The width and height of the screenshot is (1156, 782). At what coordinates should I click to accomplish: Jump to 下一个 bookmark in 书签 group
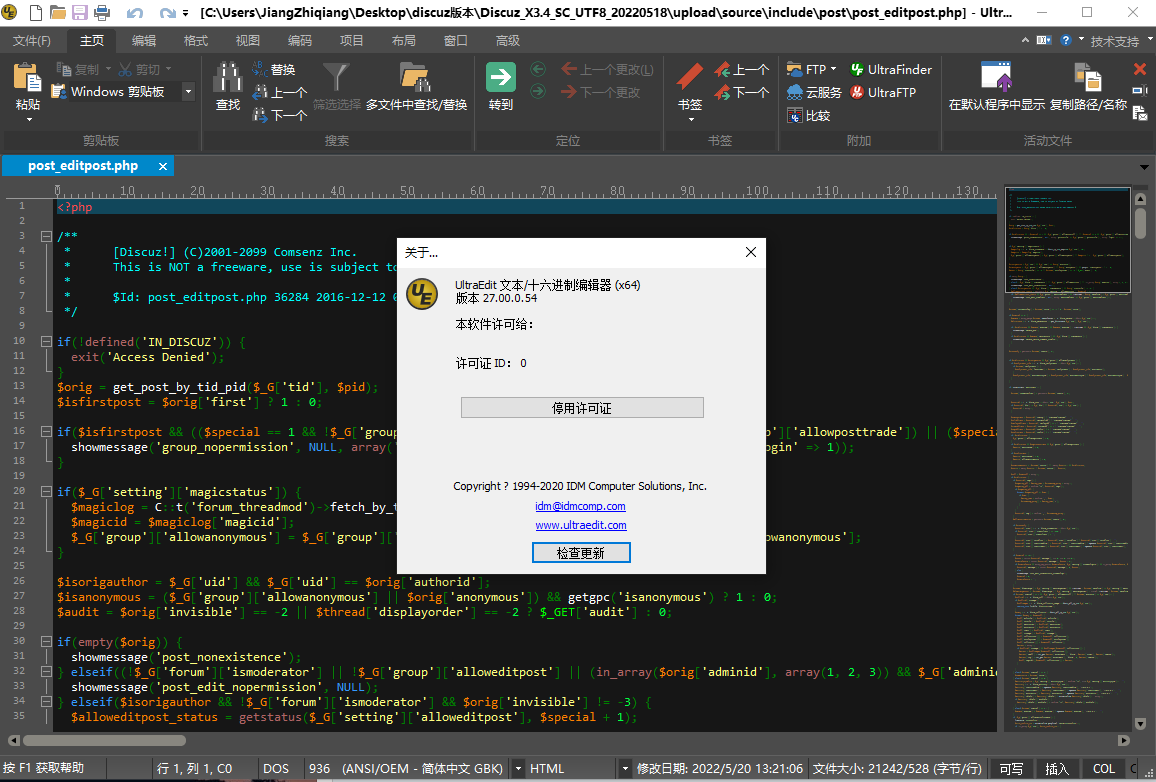coord(742,92)
